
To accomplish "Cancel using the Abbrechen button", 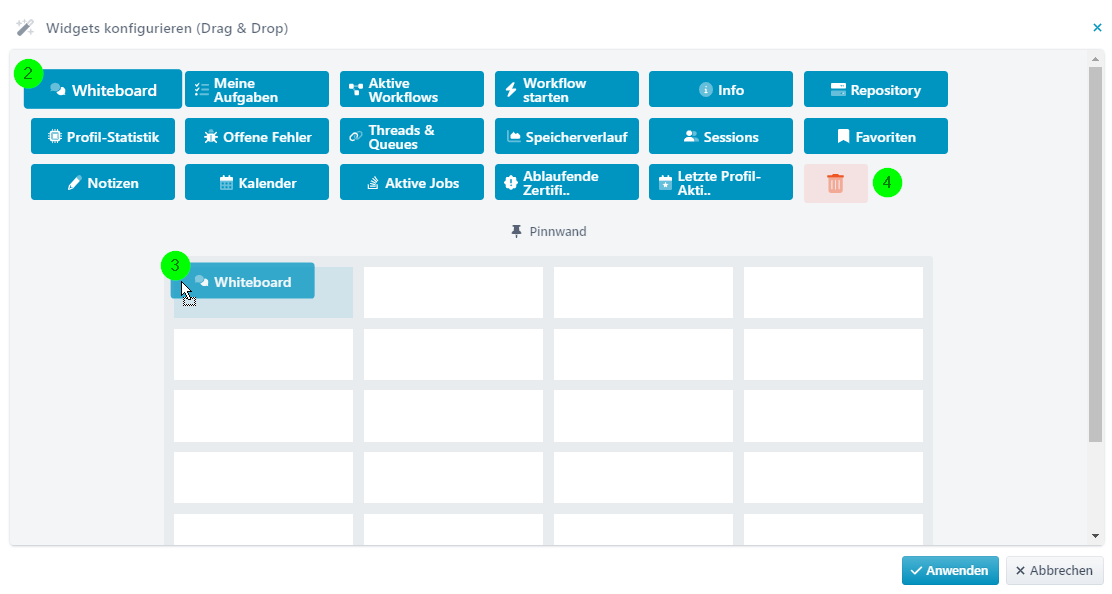I will tap(1054, 571).
